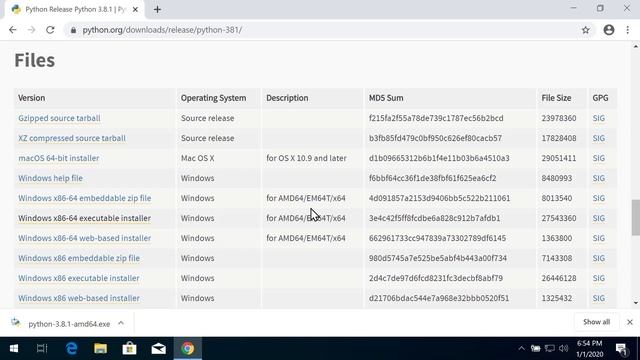640x360 pixels.
Task: Open SIG for Windows help file
Action: coord(598,178)
